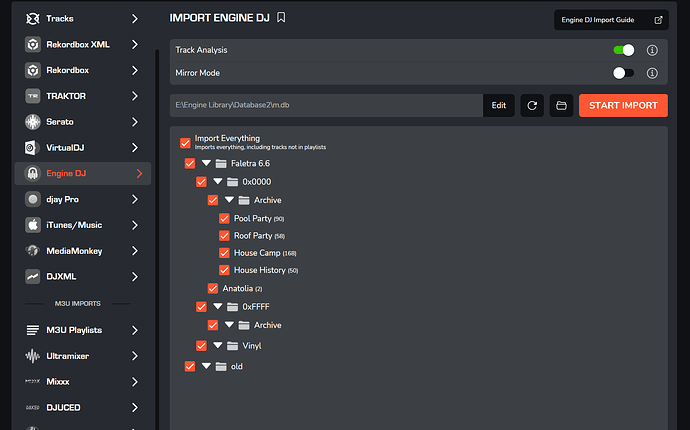
Task: Collapse the 0x0000 folder triangle
Action: 217,181
